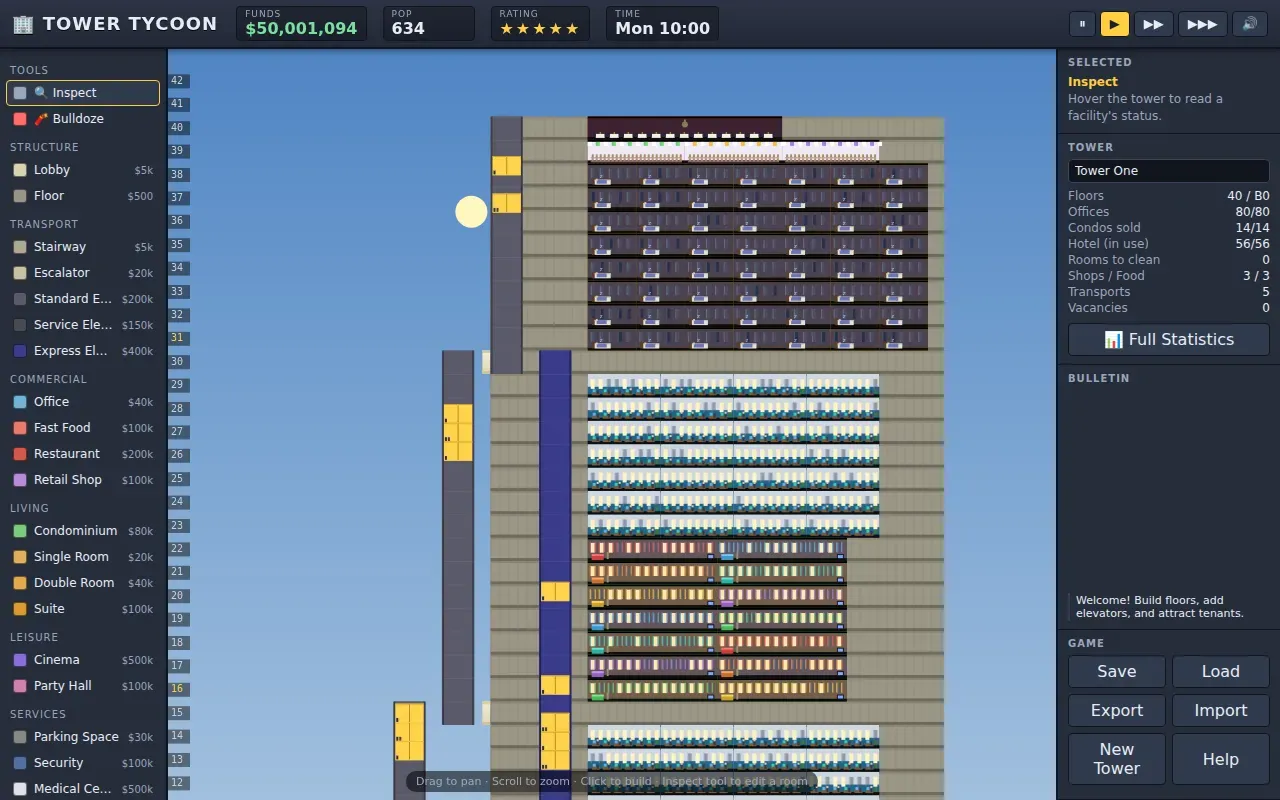Viewport: 1280px width, 800px height.
Task: Load a saved game
Action: 1221,672
